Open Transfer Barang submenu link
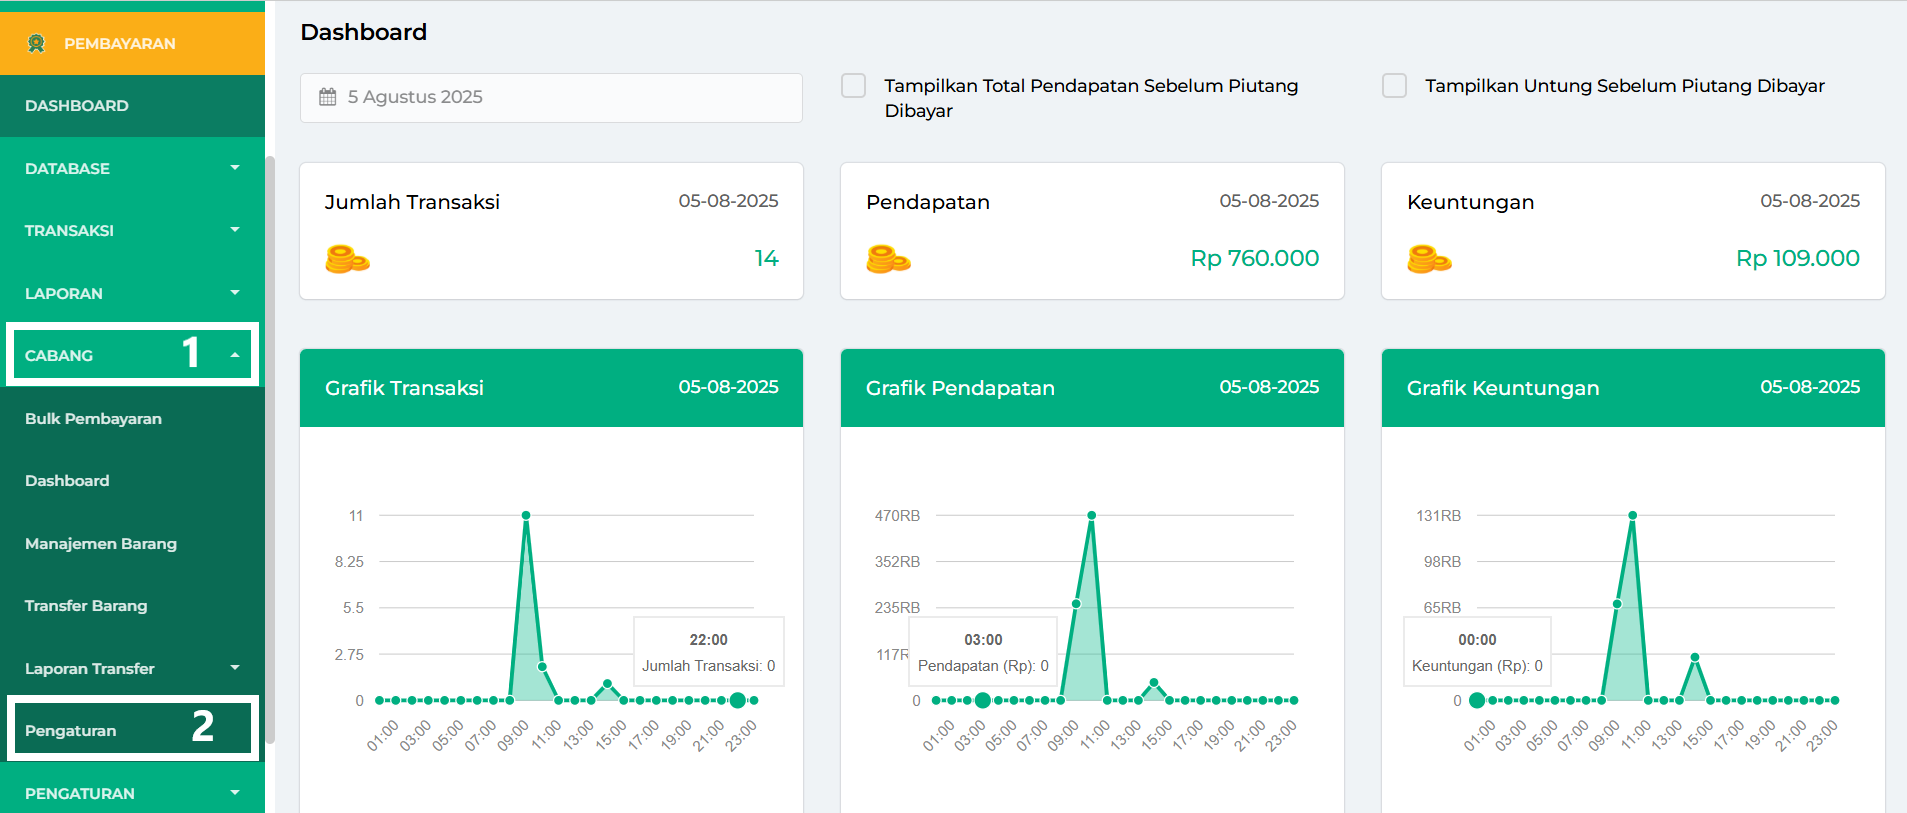 point(132,606)
